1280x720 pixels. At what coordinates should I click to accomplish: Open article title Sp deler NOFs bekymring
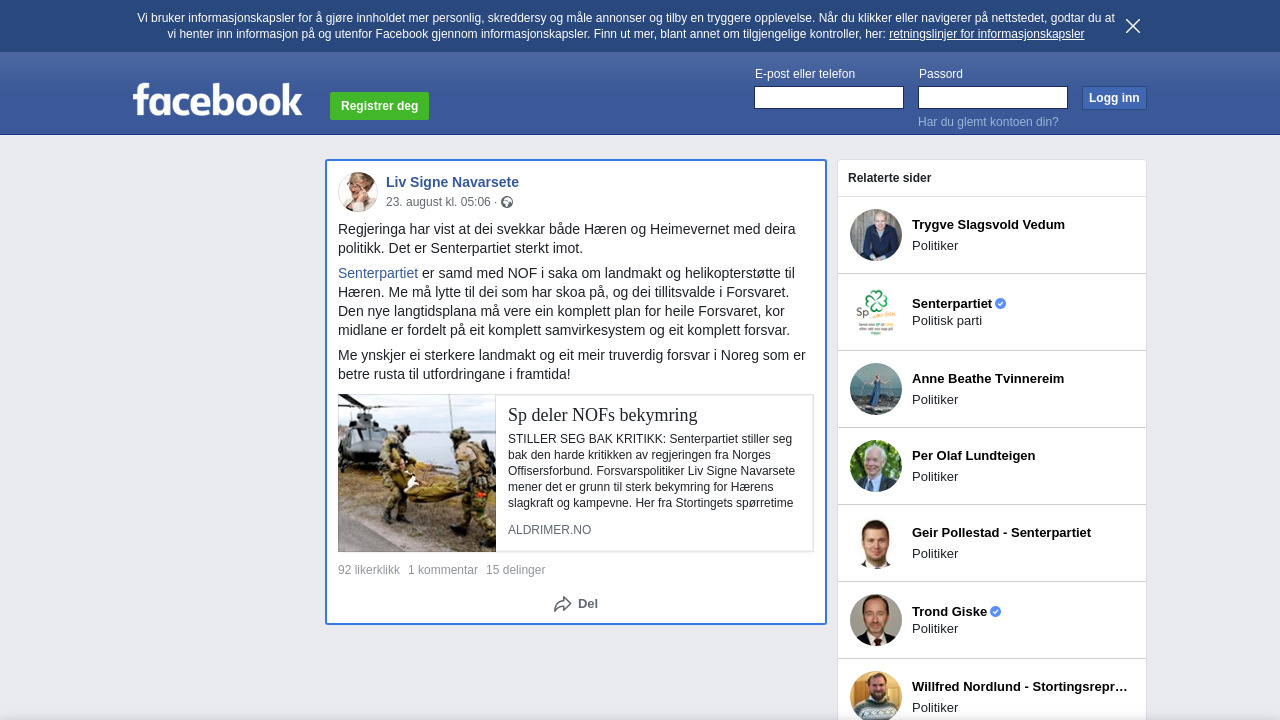pos(602,415)
